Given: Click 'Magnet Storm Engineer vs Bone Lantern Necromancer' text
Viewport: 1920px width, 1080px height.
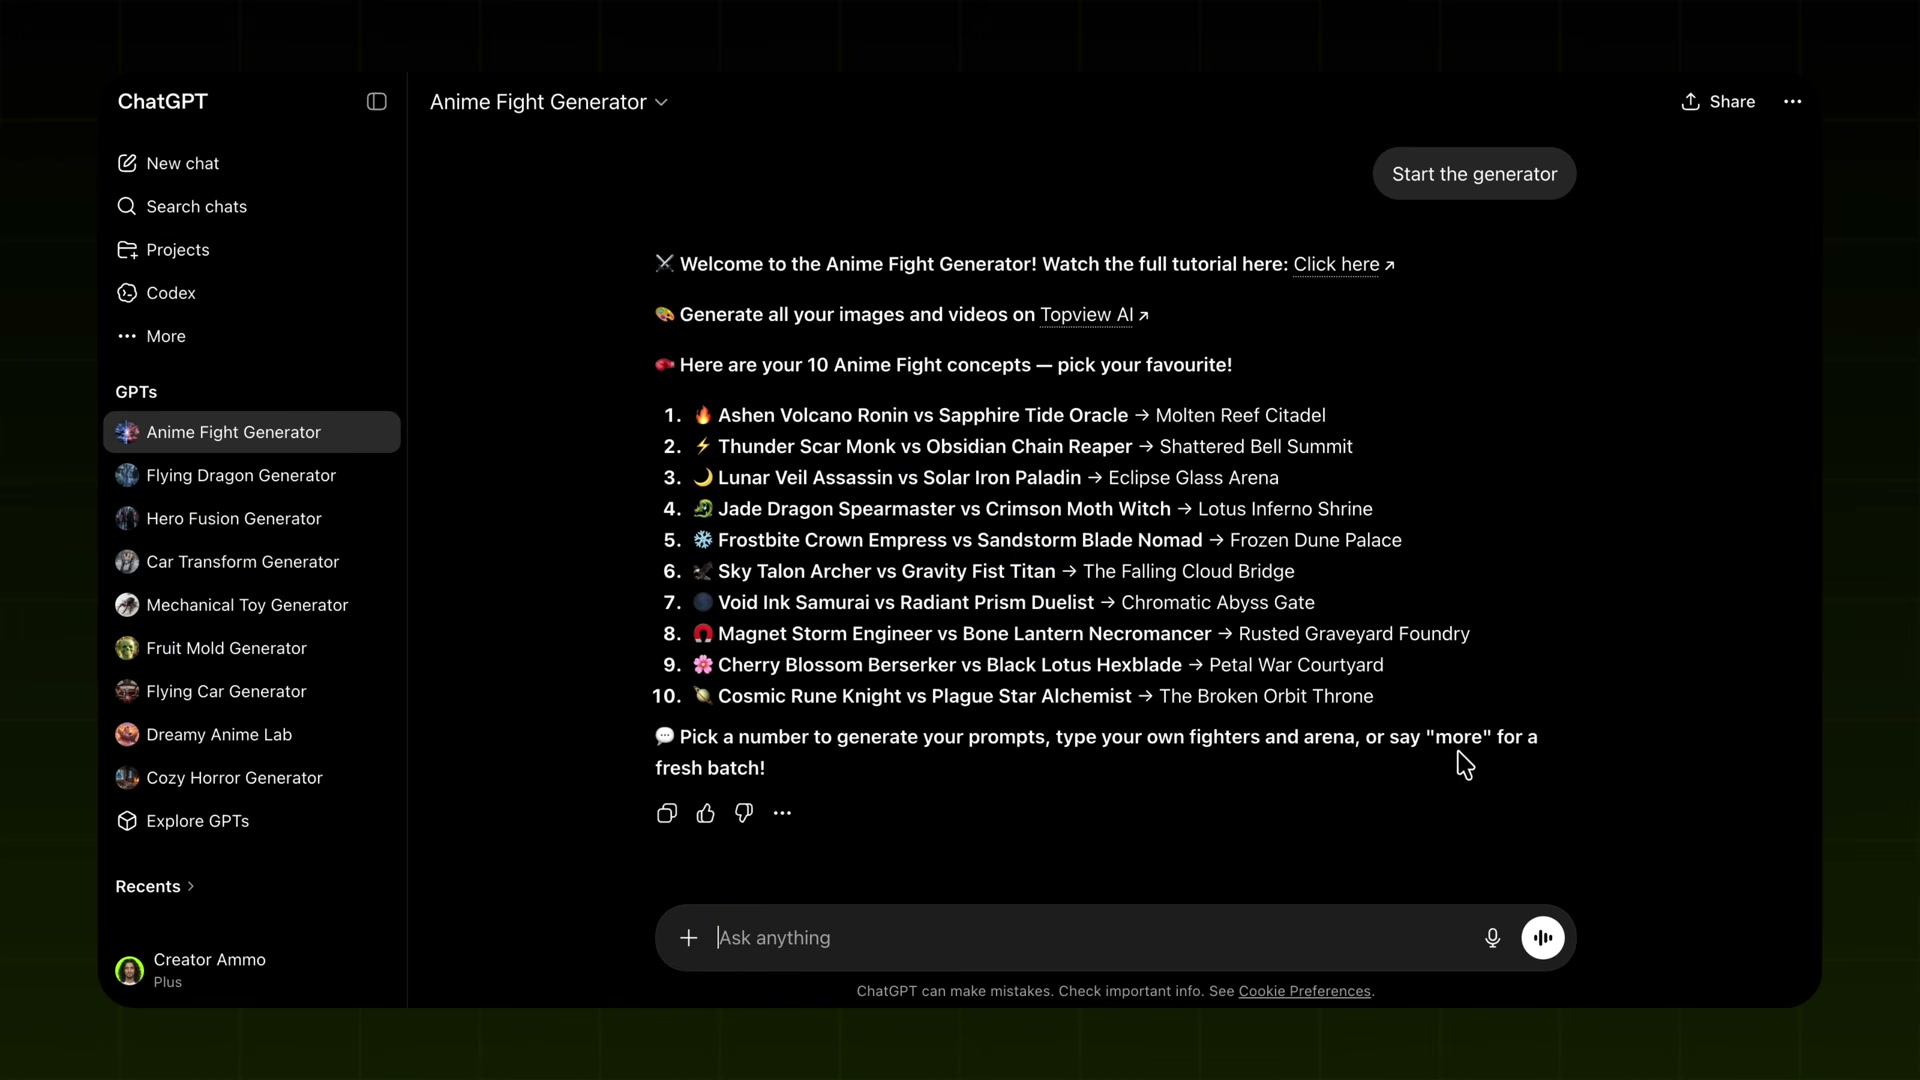Looking at the screenshot, I should pyautogui.click(x=965, y=634).
